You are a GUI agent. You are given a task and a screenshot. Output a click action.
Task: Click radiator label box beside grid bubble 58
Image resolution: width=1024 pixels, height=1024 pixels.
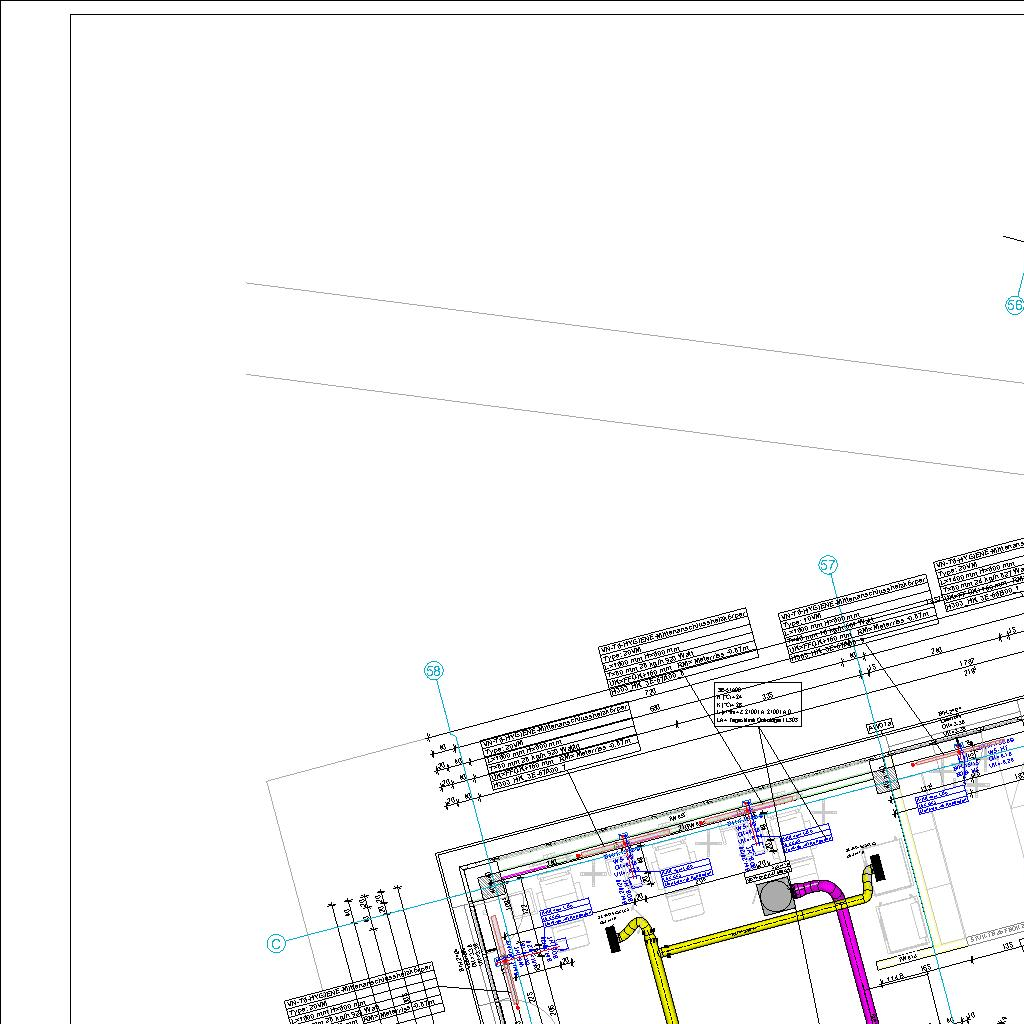(560, 747)
